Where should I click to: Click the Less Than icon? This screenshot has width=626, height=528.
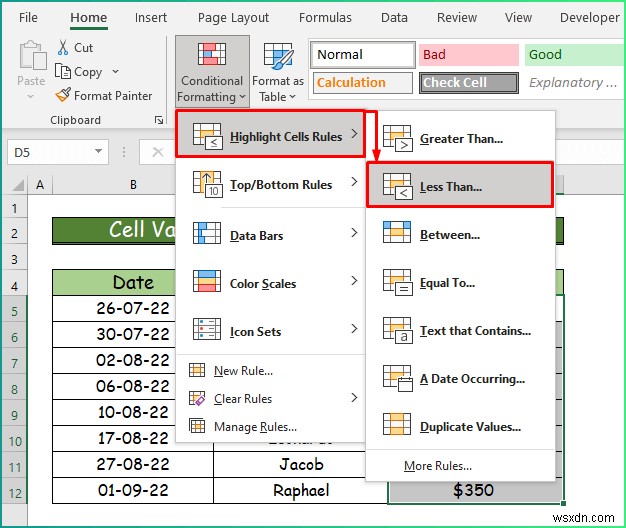pos(397,186)
